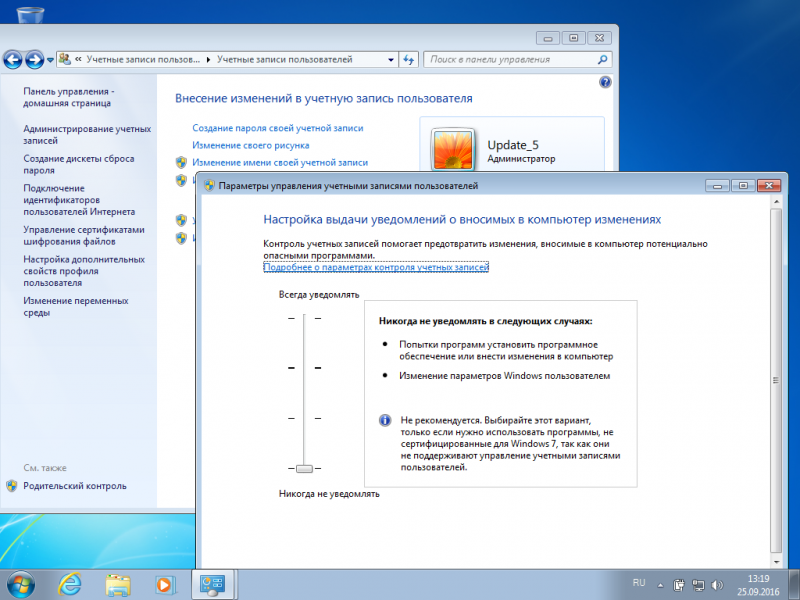
Task: Open Windows Explorer from the taskbar
Action: pos(118,585)
